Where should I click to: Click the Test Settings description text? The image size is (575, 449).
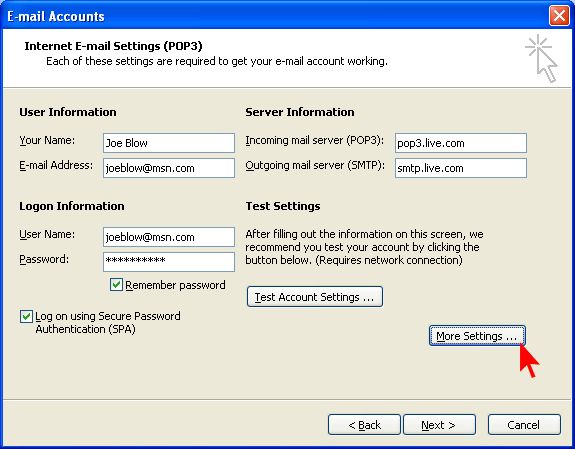(x=365, y=247)
